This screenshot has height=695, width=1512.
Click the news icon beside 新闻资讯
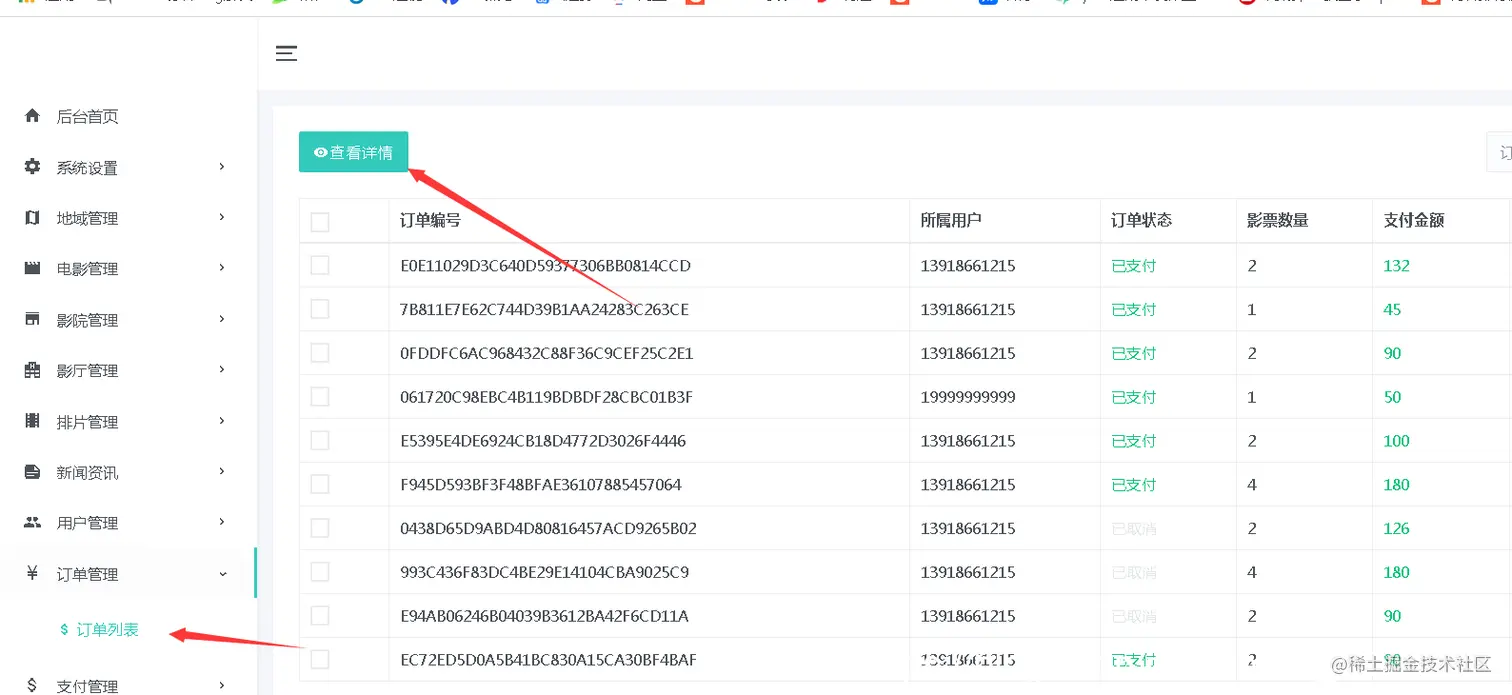[x=32, y=472]
